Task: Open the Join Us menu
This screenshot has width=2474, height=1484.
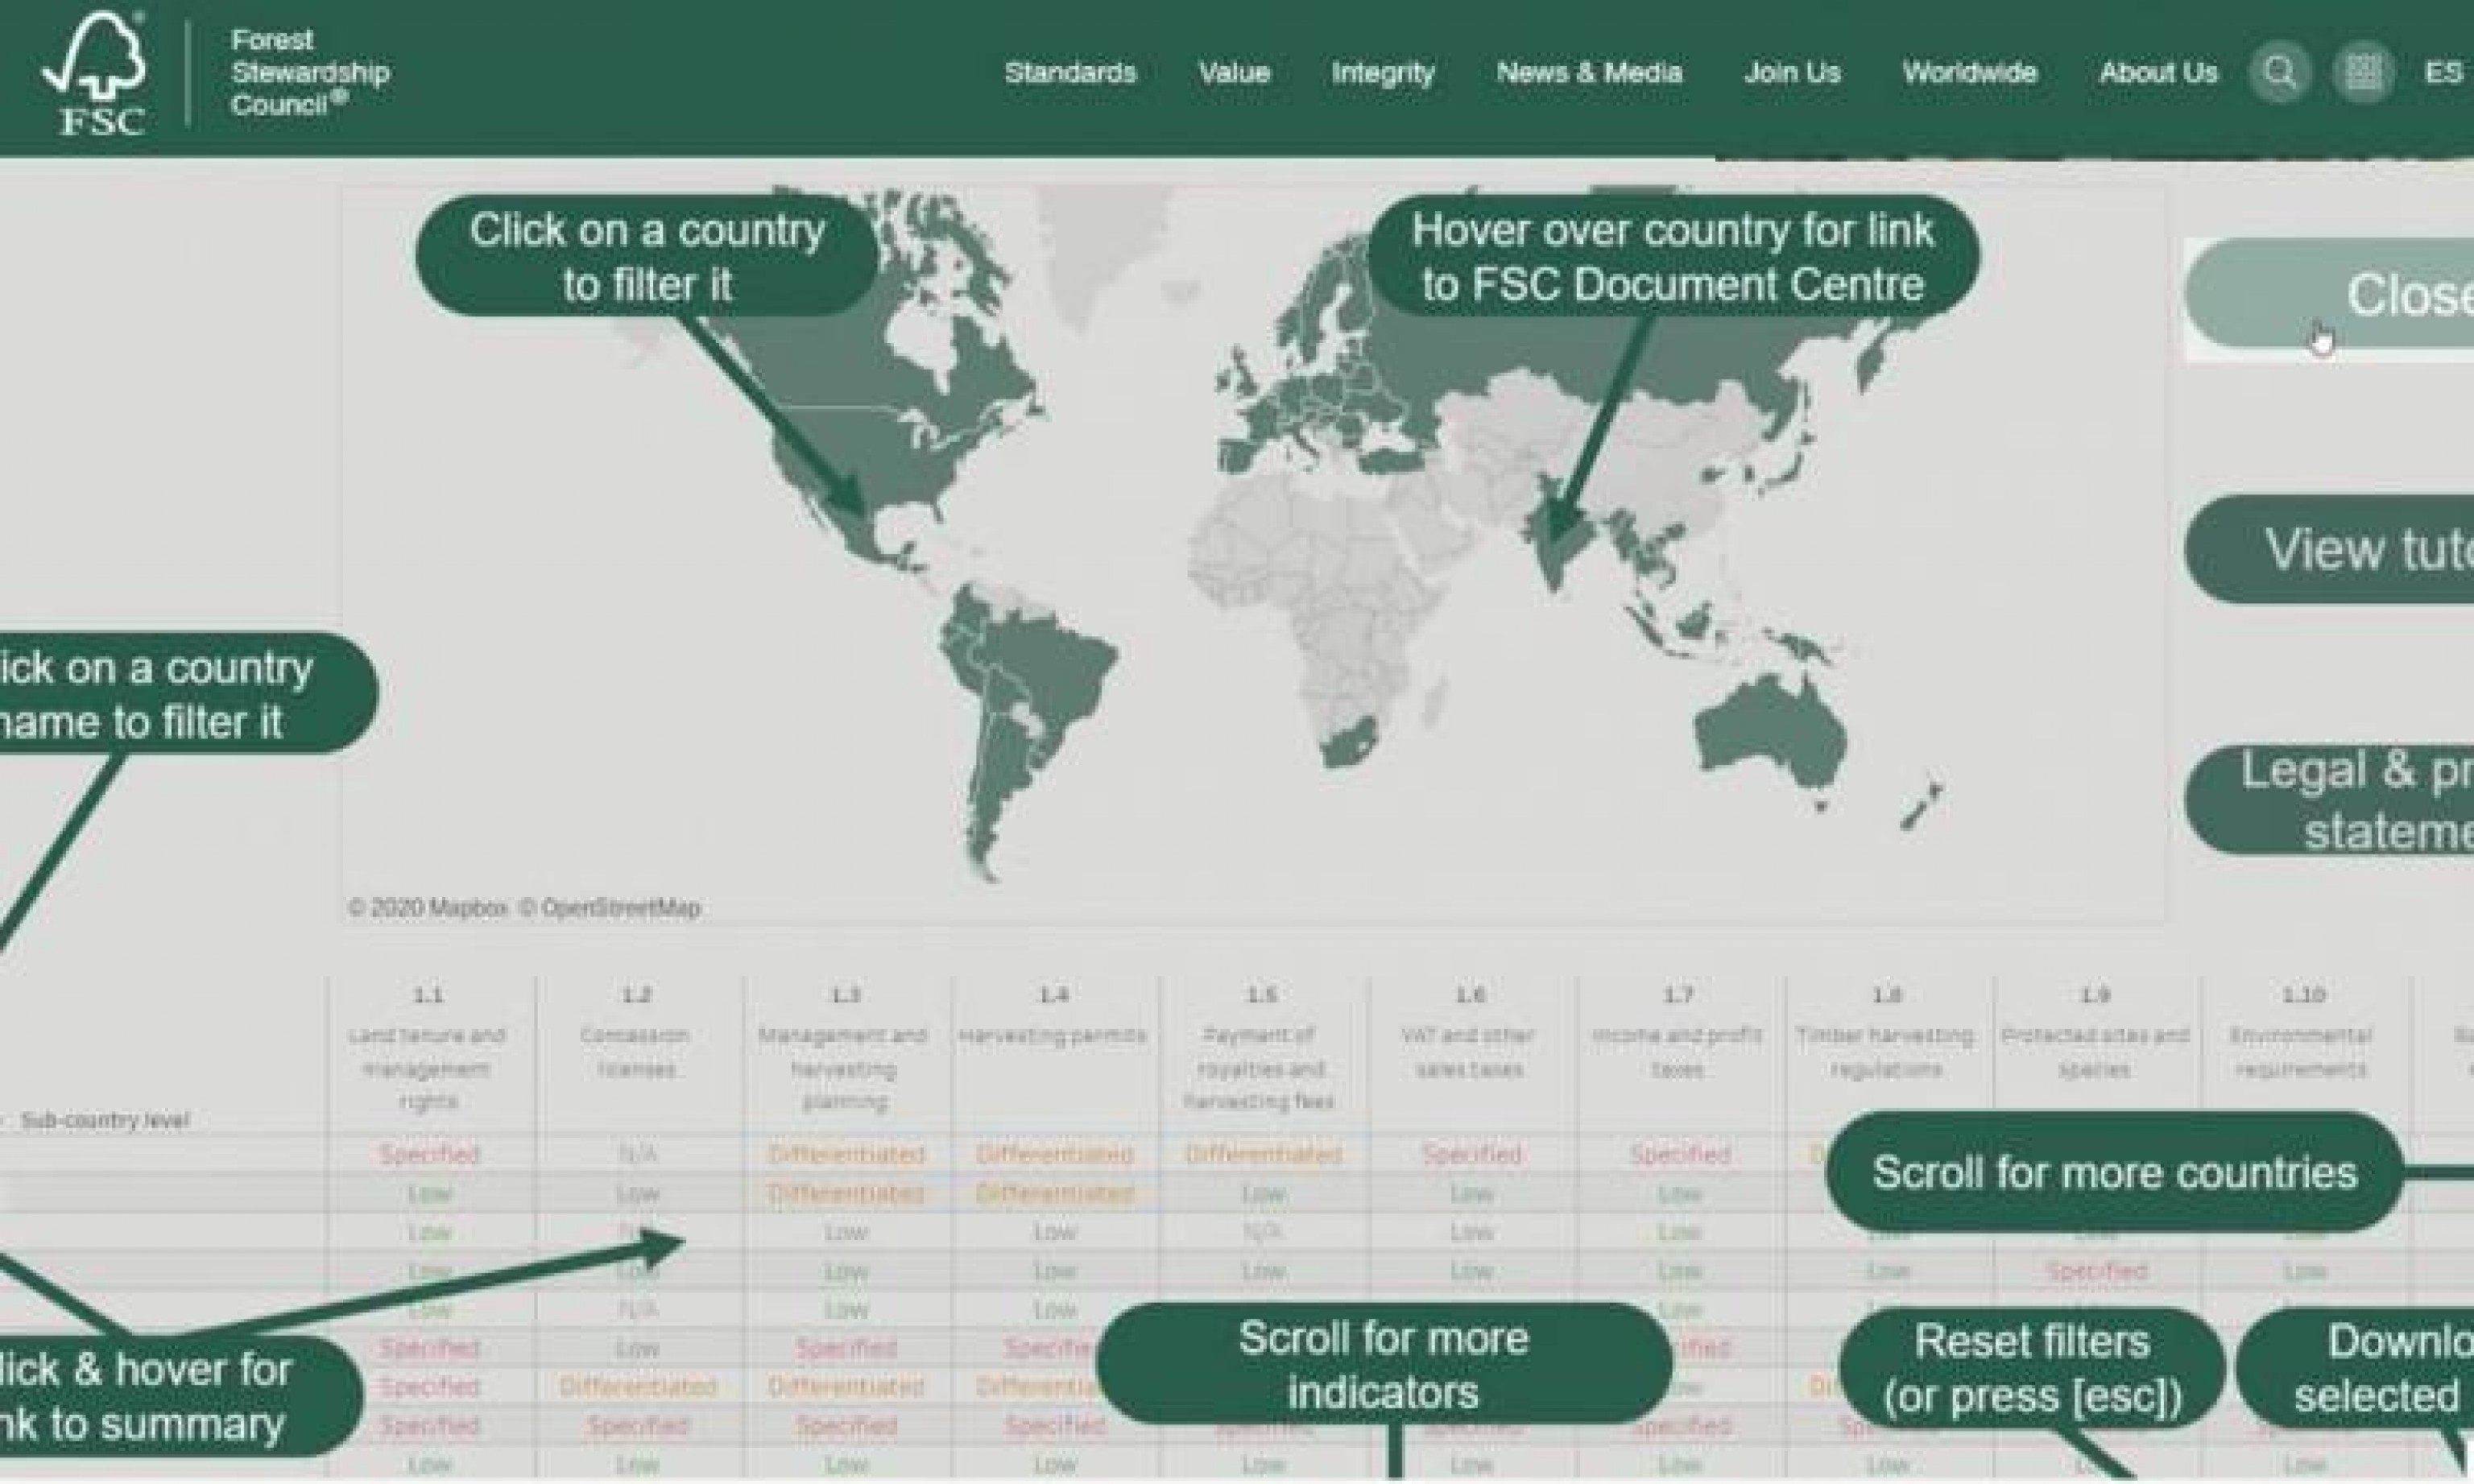Action: (x=1793, y=72)
